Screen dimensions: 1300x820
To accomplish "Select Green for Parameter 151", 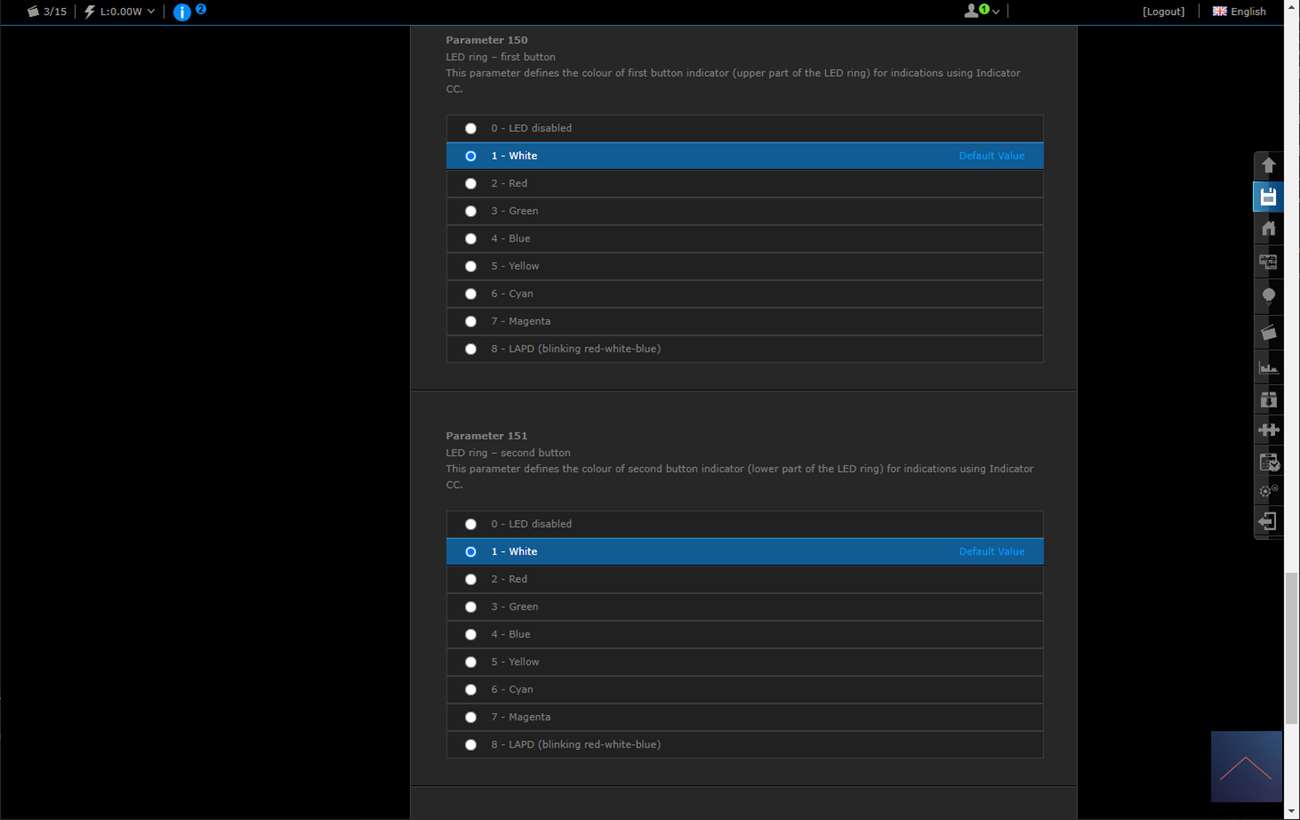I will (471, 607).
